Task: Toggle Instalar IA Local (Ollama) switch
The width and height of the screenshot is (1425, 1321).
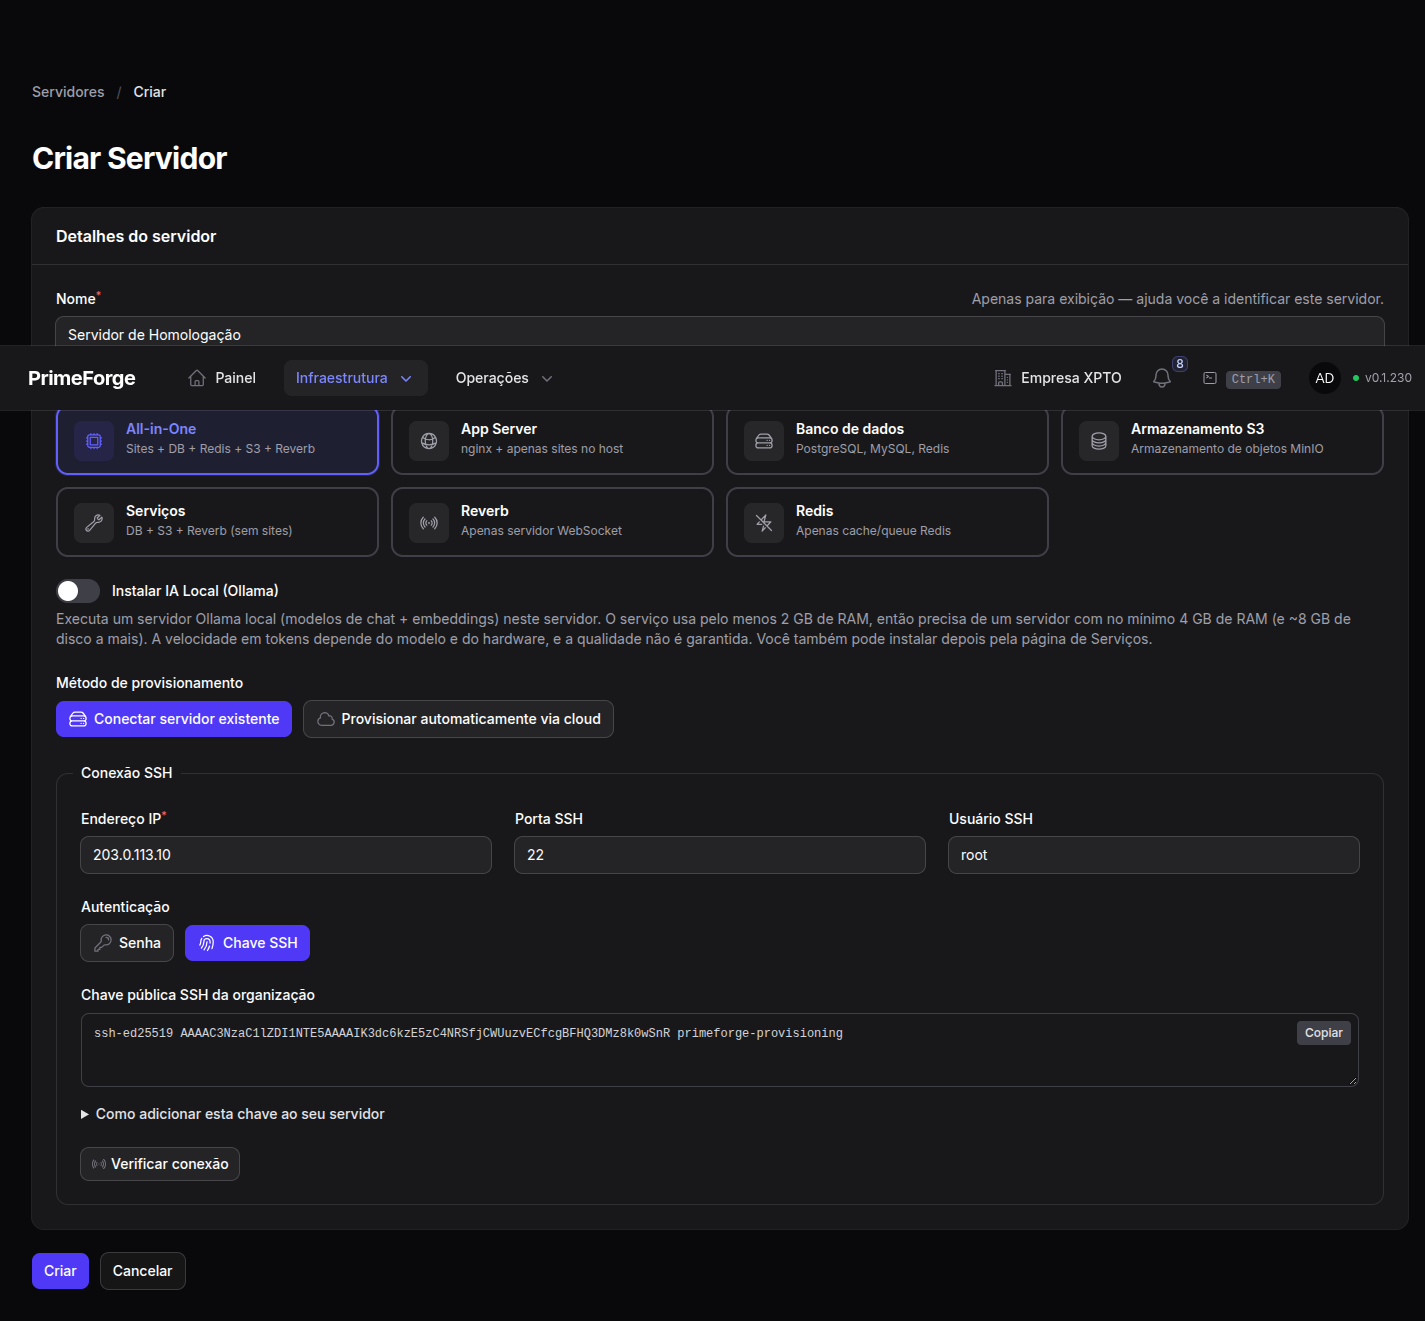Action: pyautogui.click(x=78, y=591)
